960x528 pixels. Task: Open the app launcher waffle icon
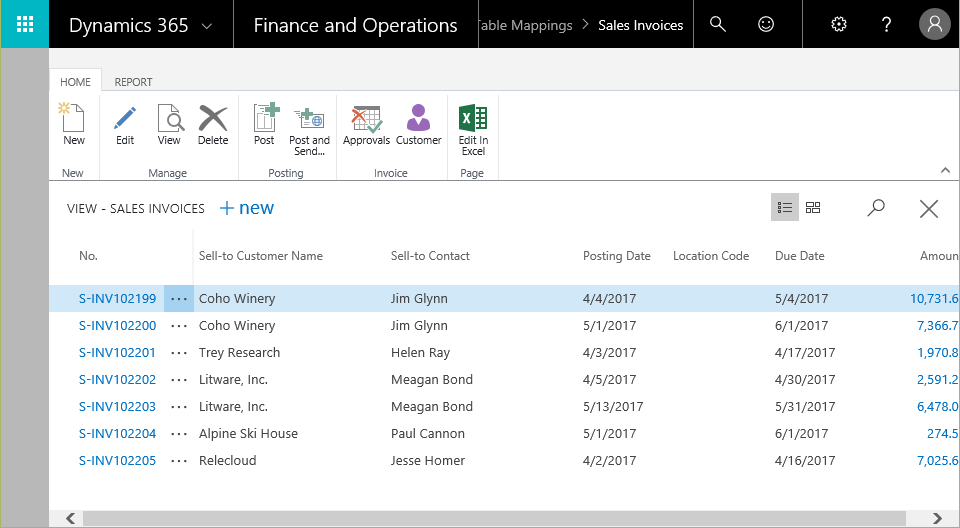pyautogui.click(x=24, y=24)
